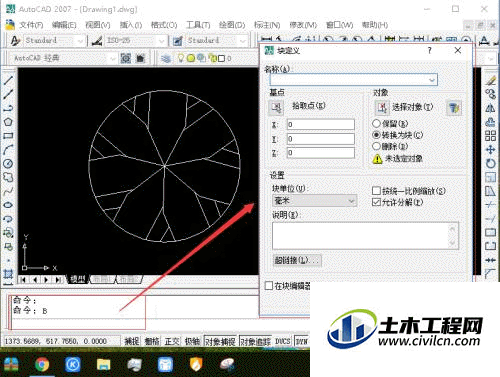The width and height of the screenshot is (500, 377).
Task: Click the Text Style icon
Action: (x=15, y=41)
